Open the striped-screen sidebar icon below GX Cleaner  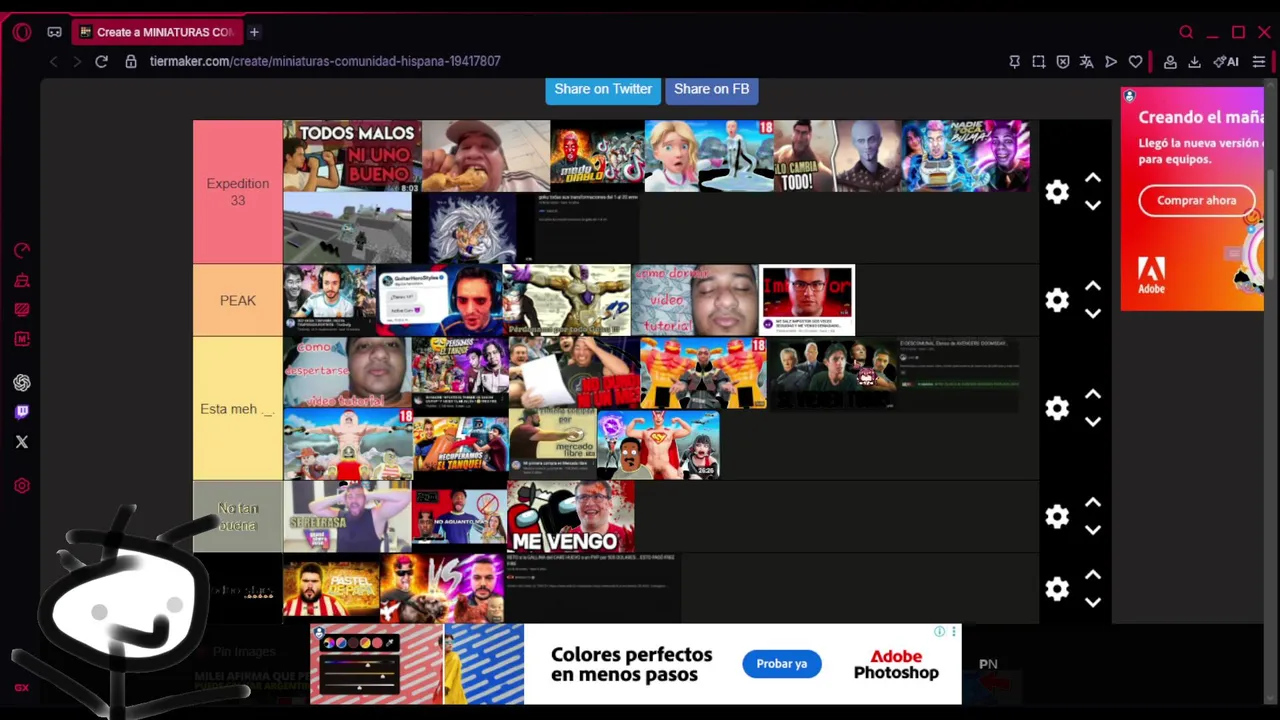[22, 310]
